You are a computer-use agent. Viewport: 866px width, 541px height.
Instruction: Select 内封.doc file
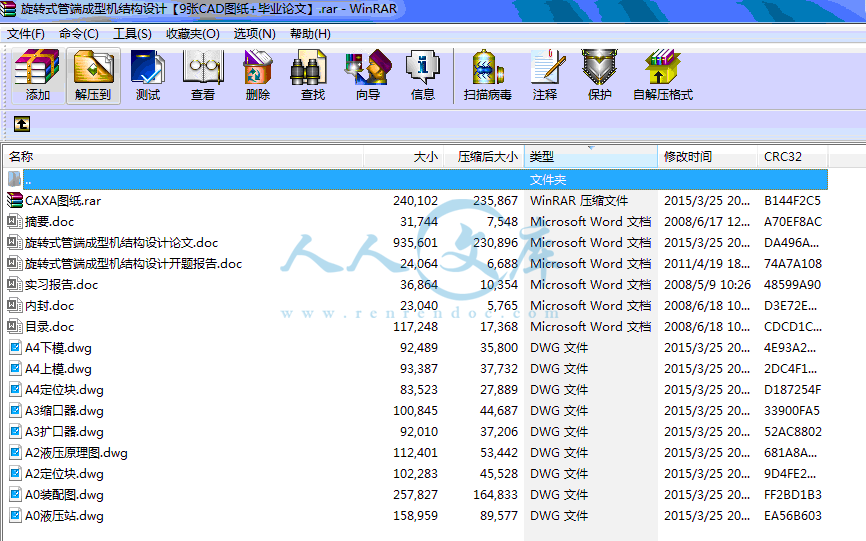[x=49, y=305]
